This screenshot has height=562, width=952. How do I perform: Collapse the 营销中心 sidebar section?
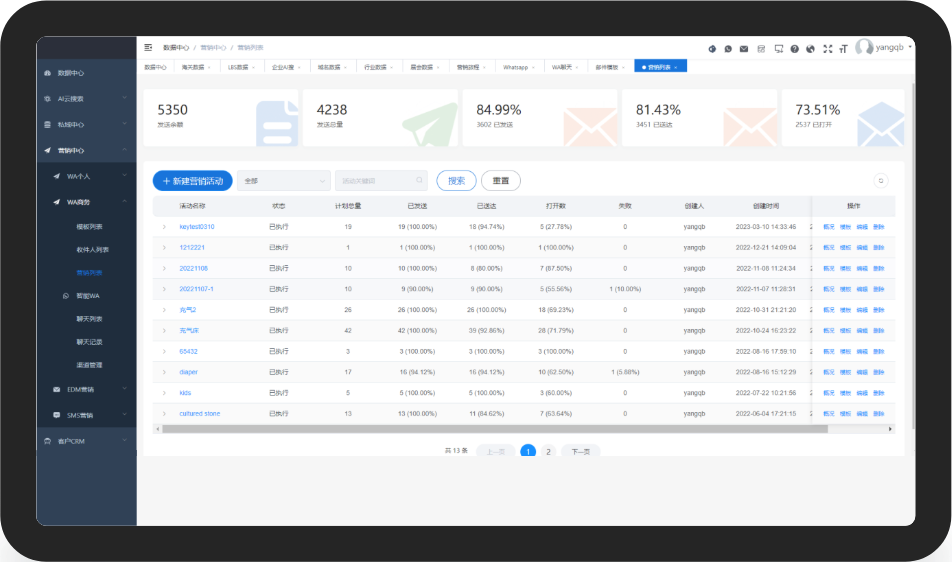pos(86,150)
